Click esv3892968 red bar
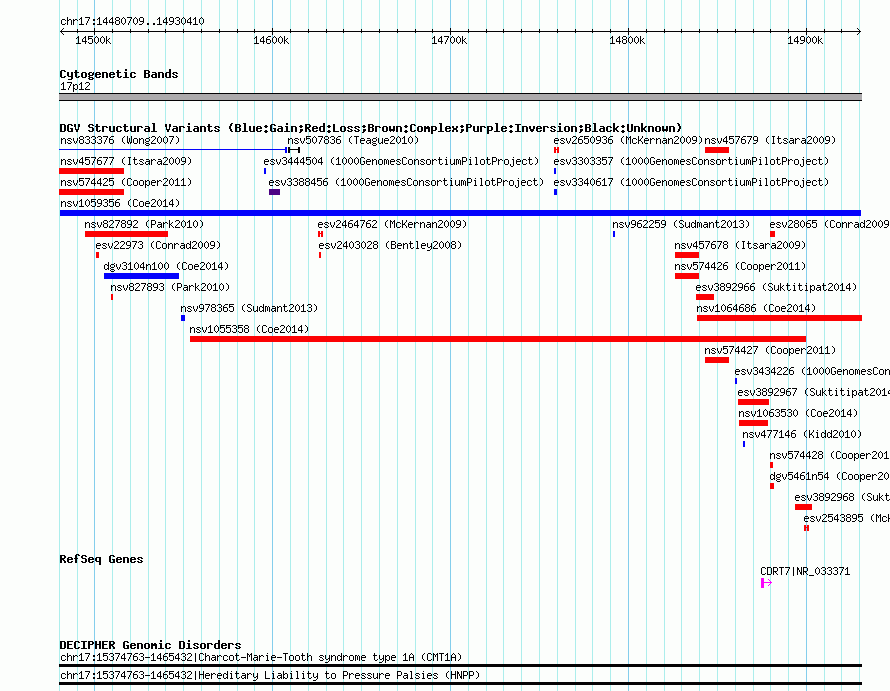Viewport: 890px width, 691px height. (803, 507)
